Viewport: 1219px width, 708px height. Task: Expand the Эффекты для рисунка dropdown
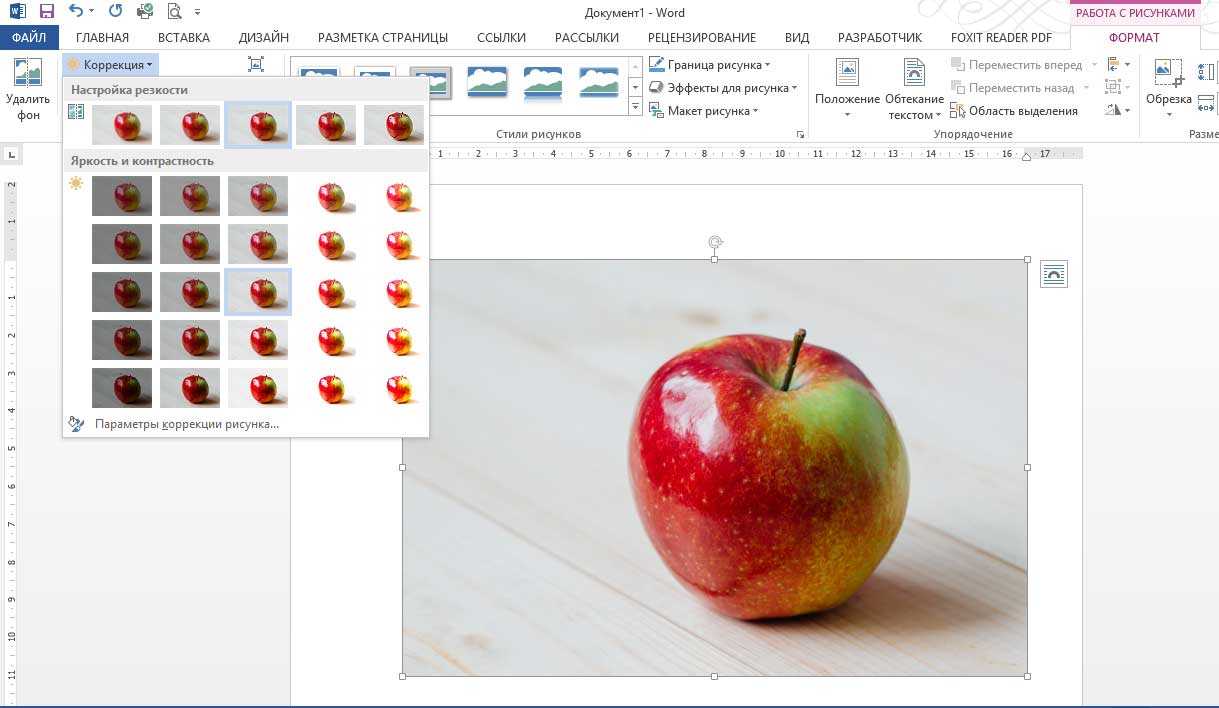[723, 88]
